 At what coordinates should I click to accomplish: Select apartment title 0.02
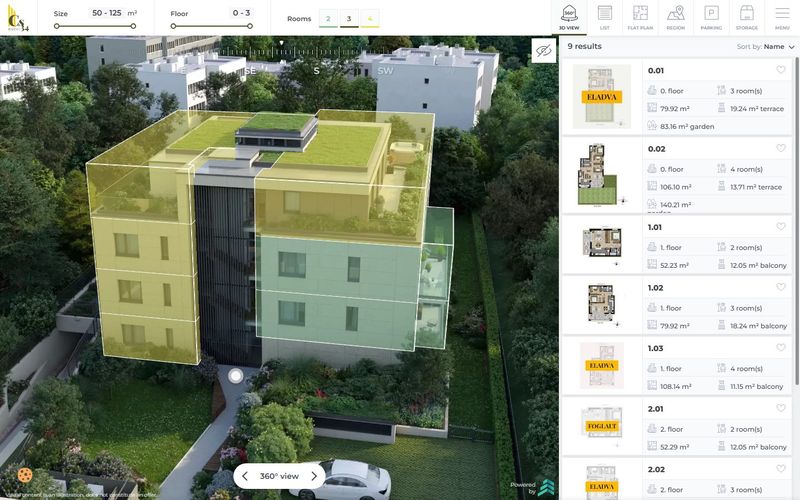click(x=657, y=149)
